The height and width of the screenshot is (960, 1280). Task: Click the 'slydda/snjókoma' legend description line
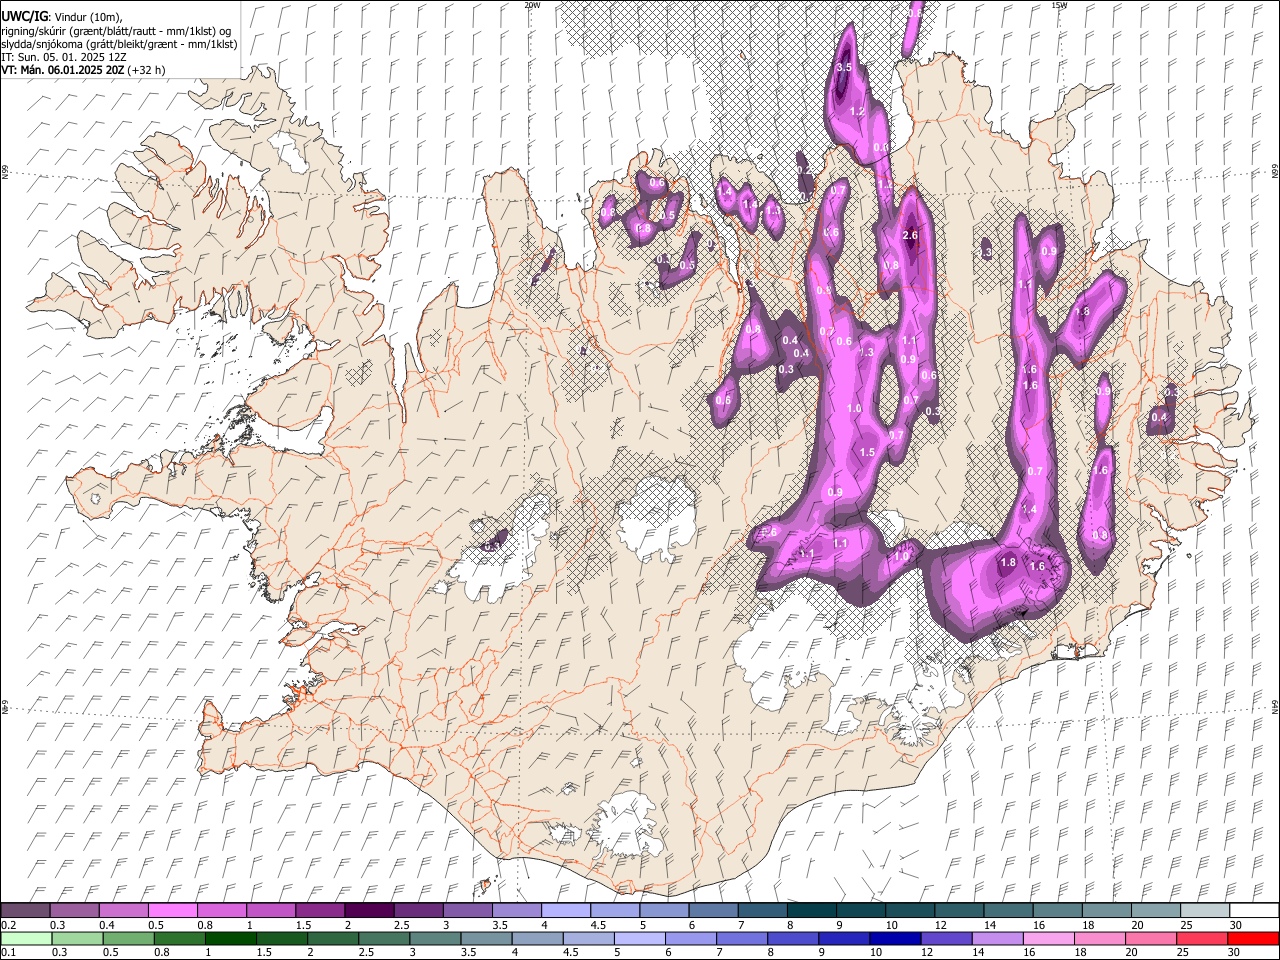pos(120,44)
